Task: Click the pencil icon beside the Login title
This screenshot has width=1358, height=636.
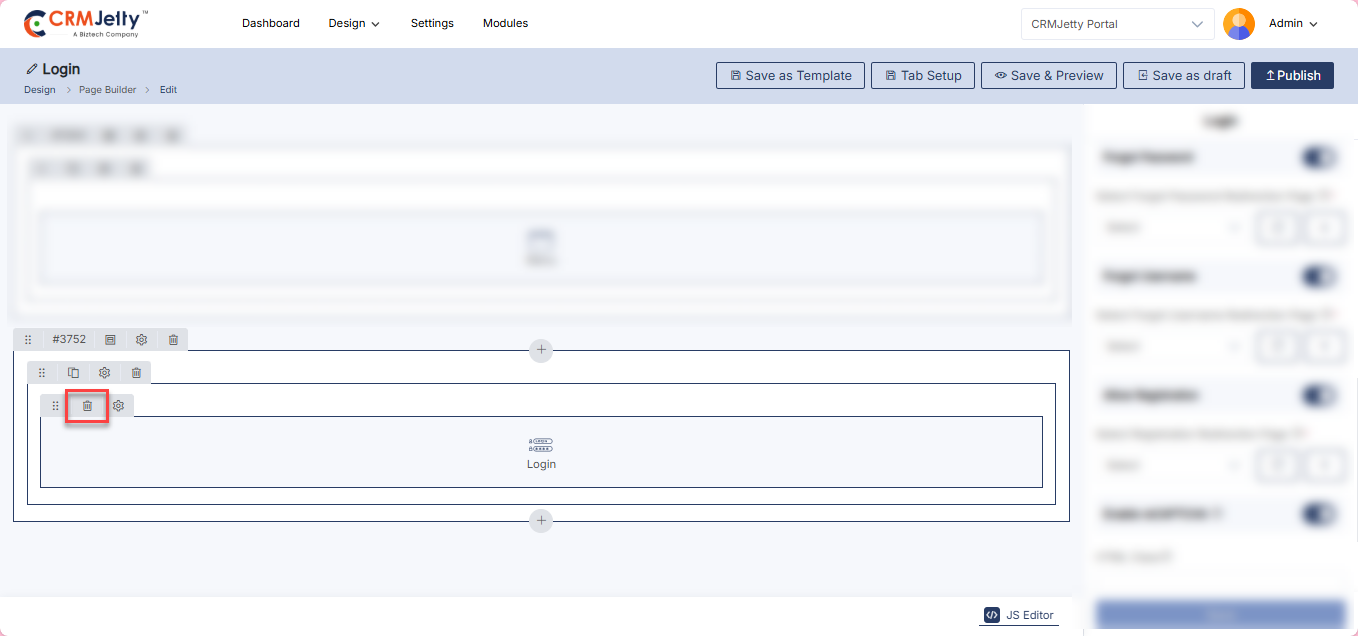Action: point(31,69)
